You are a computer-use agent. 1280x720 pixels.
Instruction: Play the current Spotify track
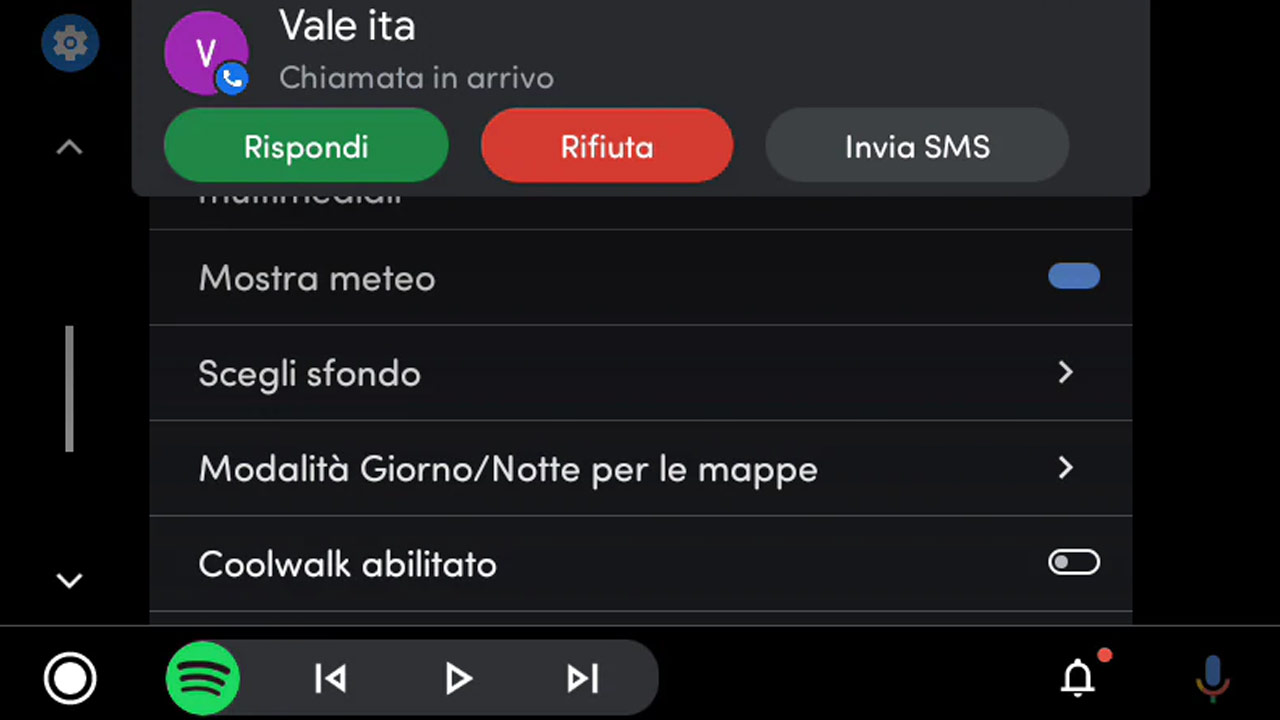[458, 679]
